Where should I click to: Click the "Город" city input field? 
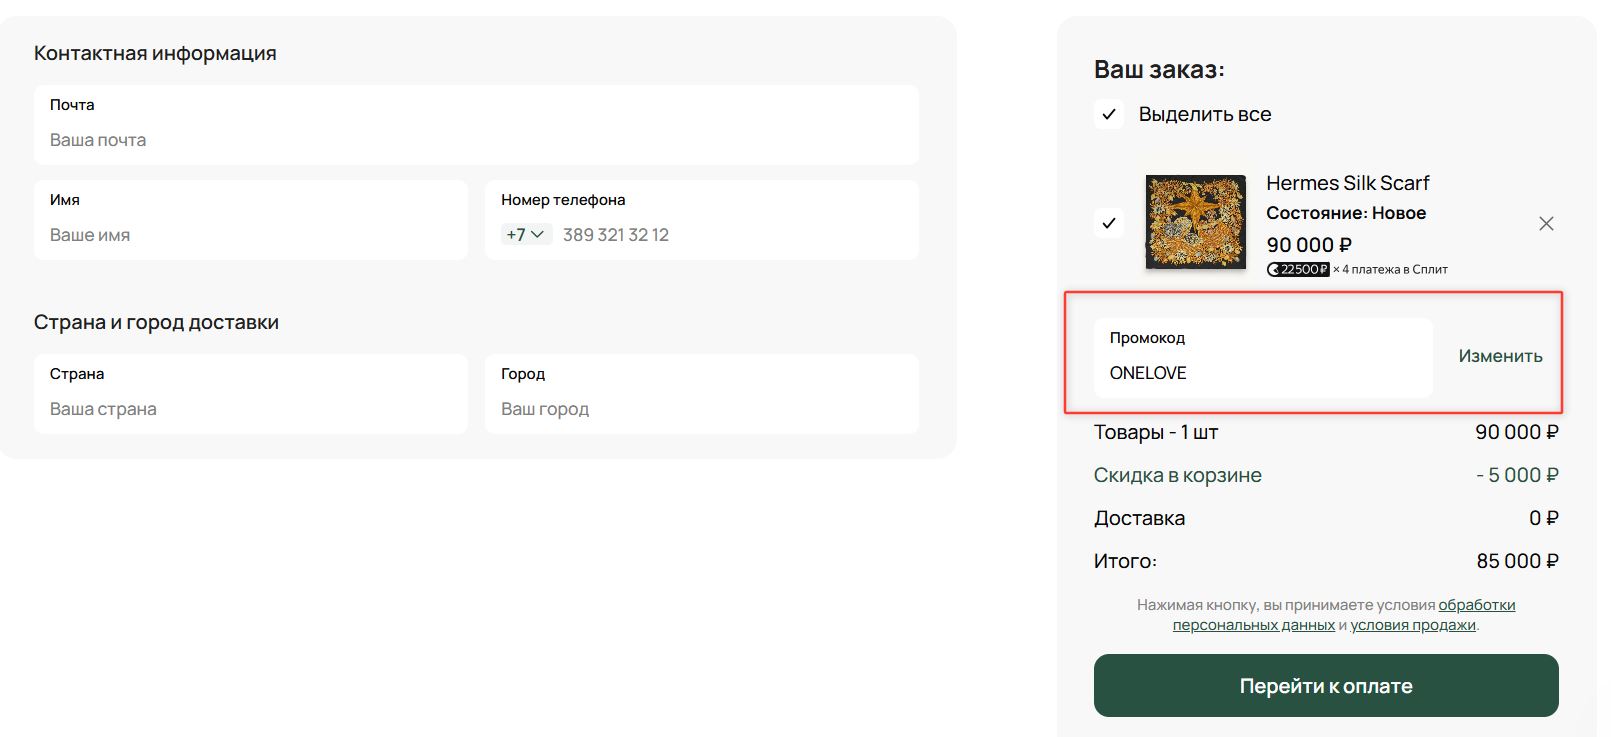pos(701,409)
